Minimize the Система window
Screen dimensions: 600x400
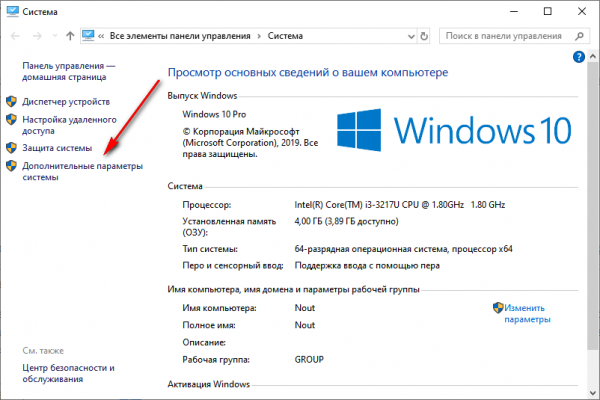point(514,11)
